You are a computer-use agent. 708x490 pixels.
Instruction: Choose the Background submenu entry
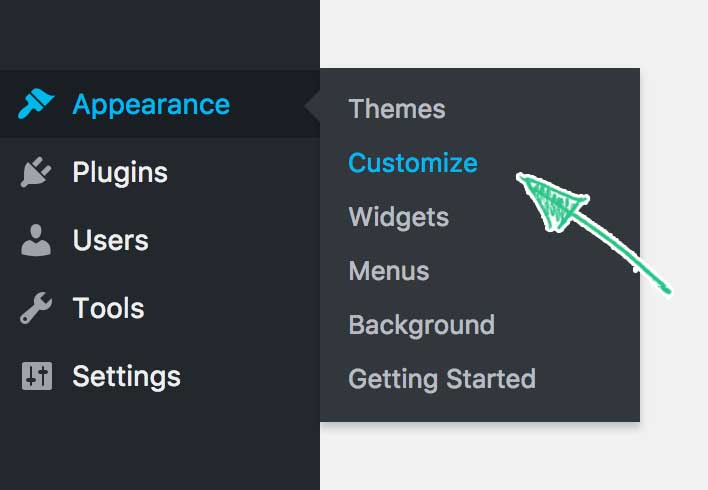[422, 325]
